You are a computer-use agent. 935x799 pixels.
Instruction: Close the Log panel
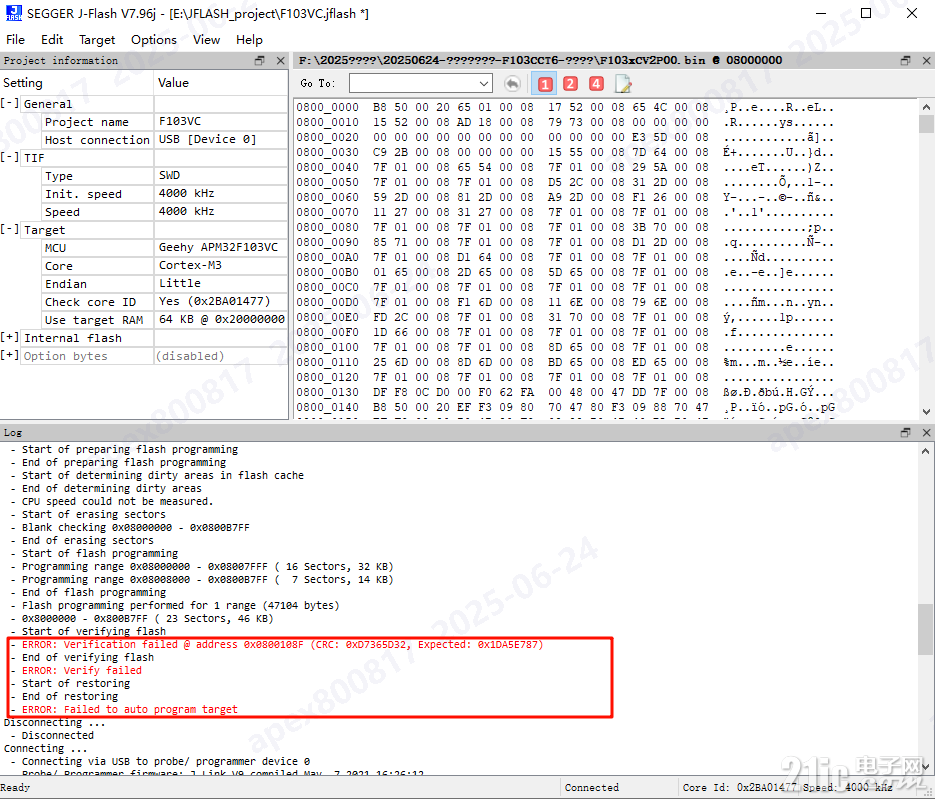point(926,433)
